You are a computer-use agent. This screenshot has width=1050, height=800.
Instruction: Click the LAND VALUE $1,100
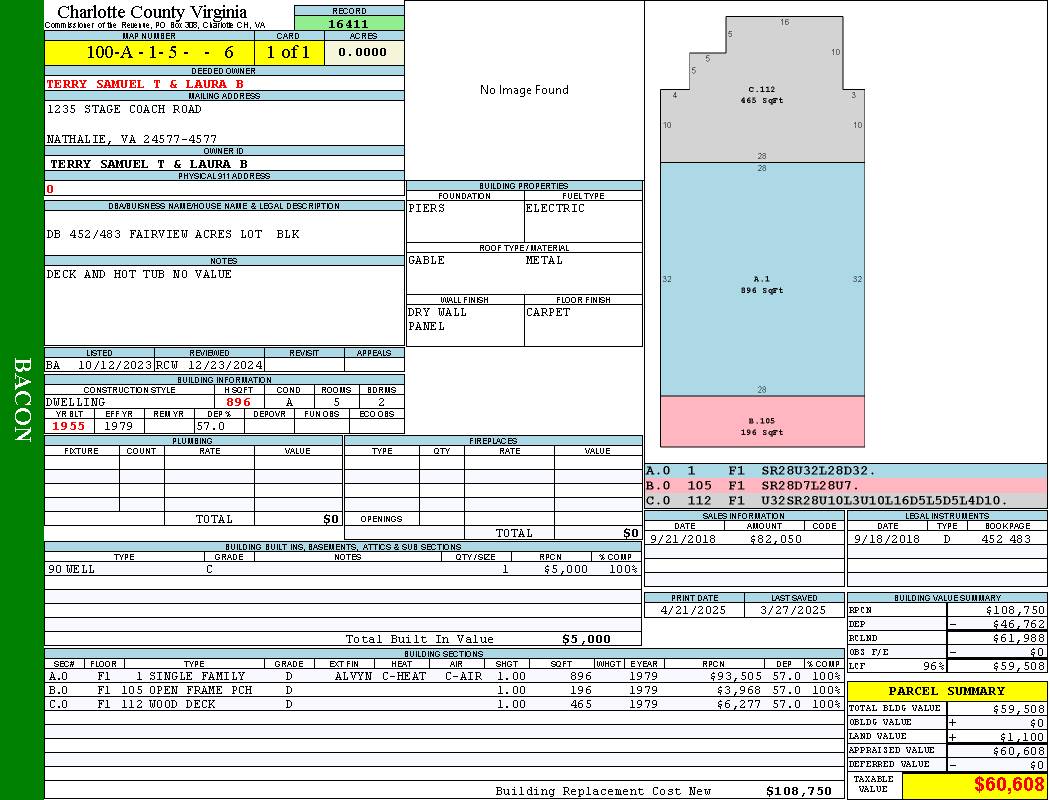click(x=1022, y=737)
